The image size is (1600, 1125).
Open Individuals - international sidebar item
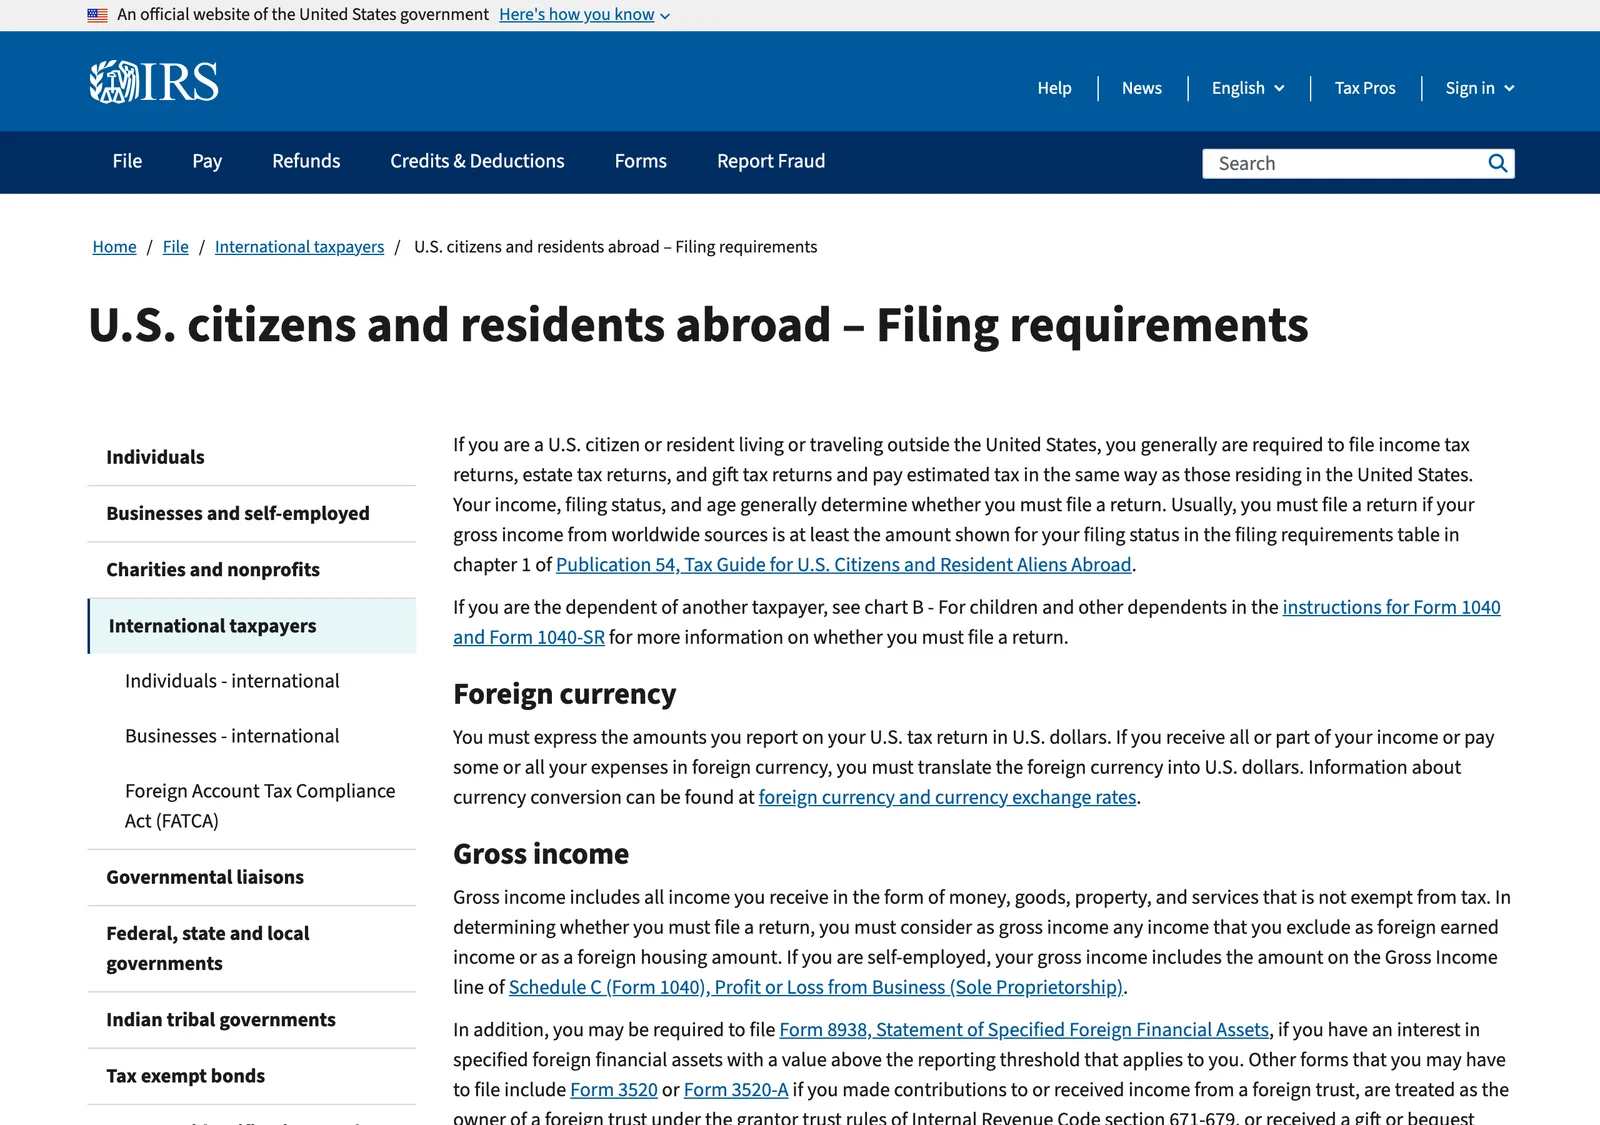tap(232, 681)
